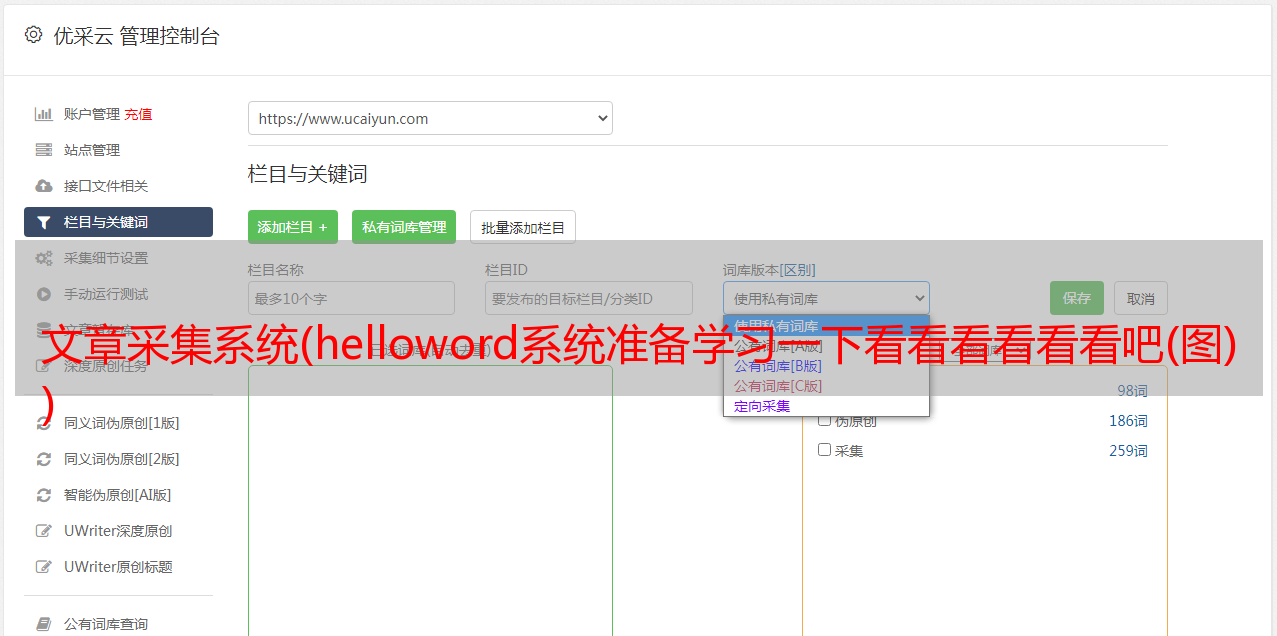
Task: Click the edit icon for UWriter深度原创
Action: click(43, 531)
